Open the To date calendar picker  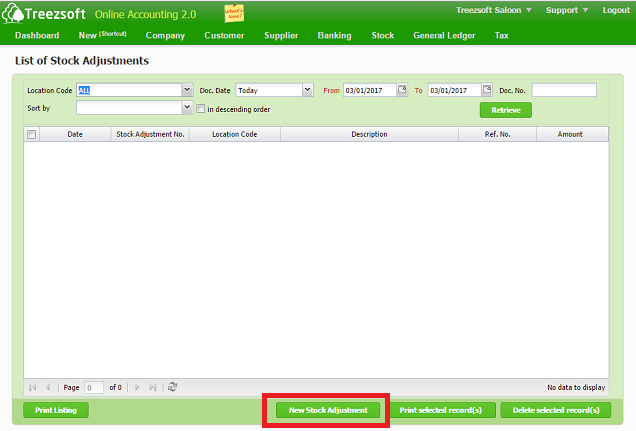(x=487, y=90)
